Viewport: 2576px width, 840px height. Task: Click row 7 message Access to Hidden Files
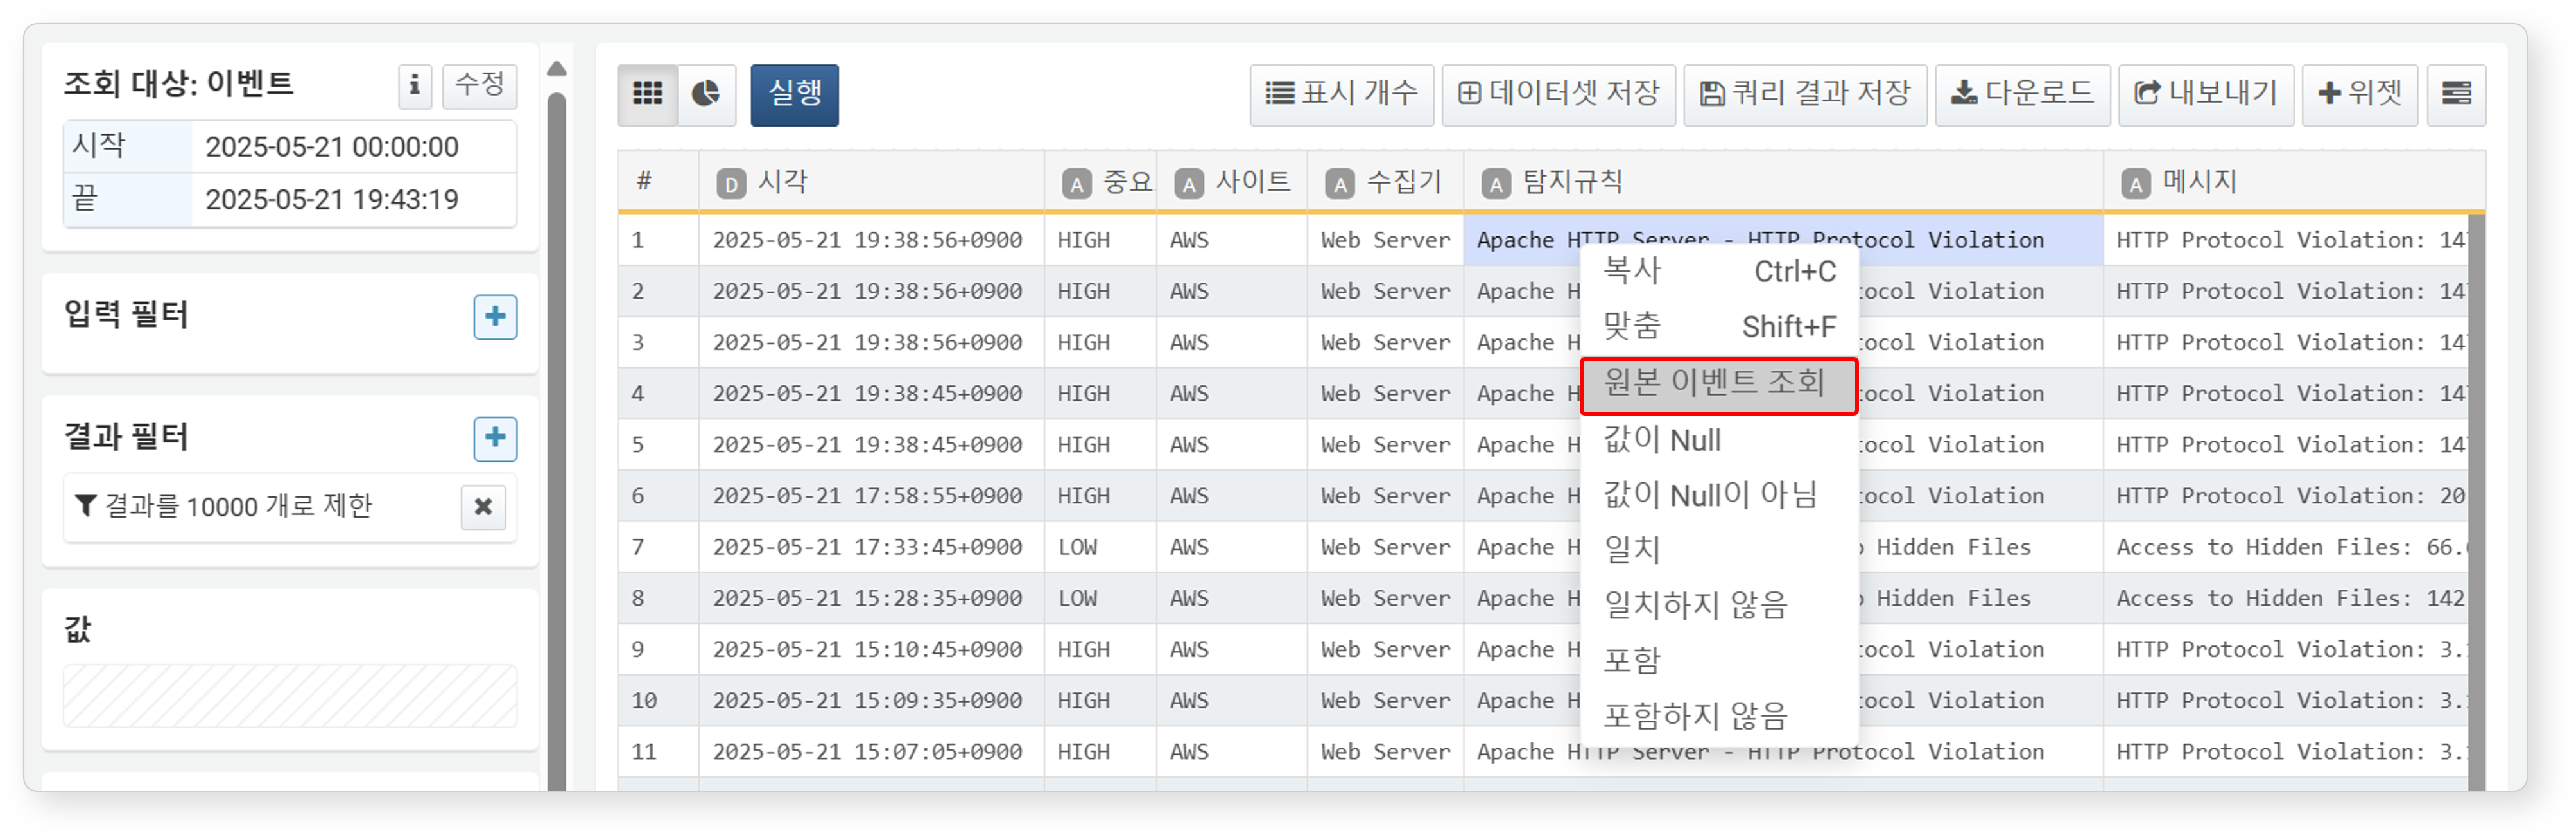coord(2285,547)
